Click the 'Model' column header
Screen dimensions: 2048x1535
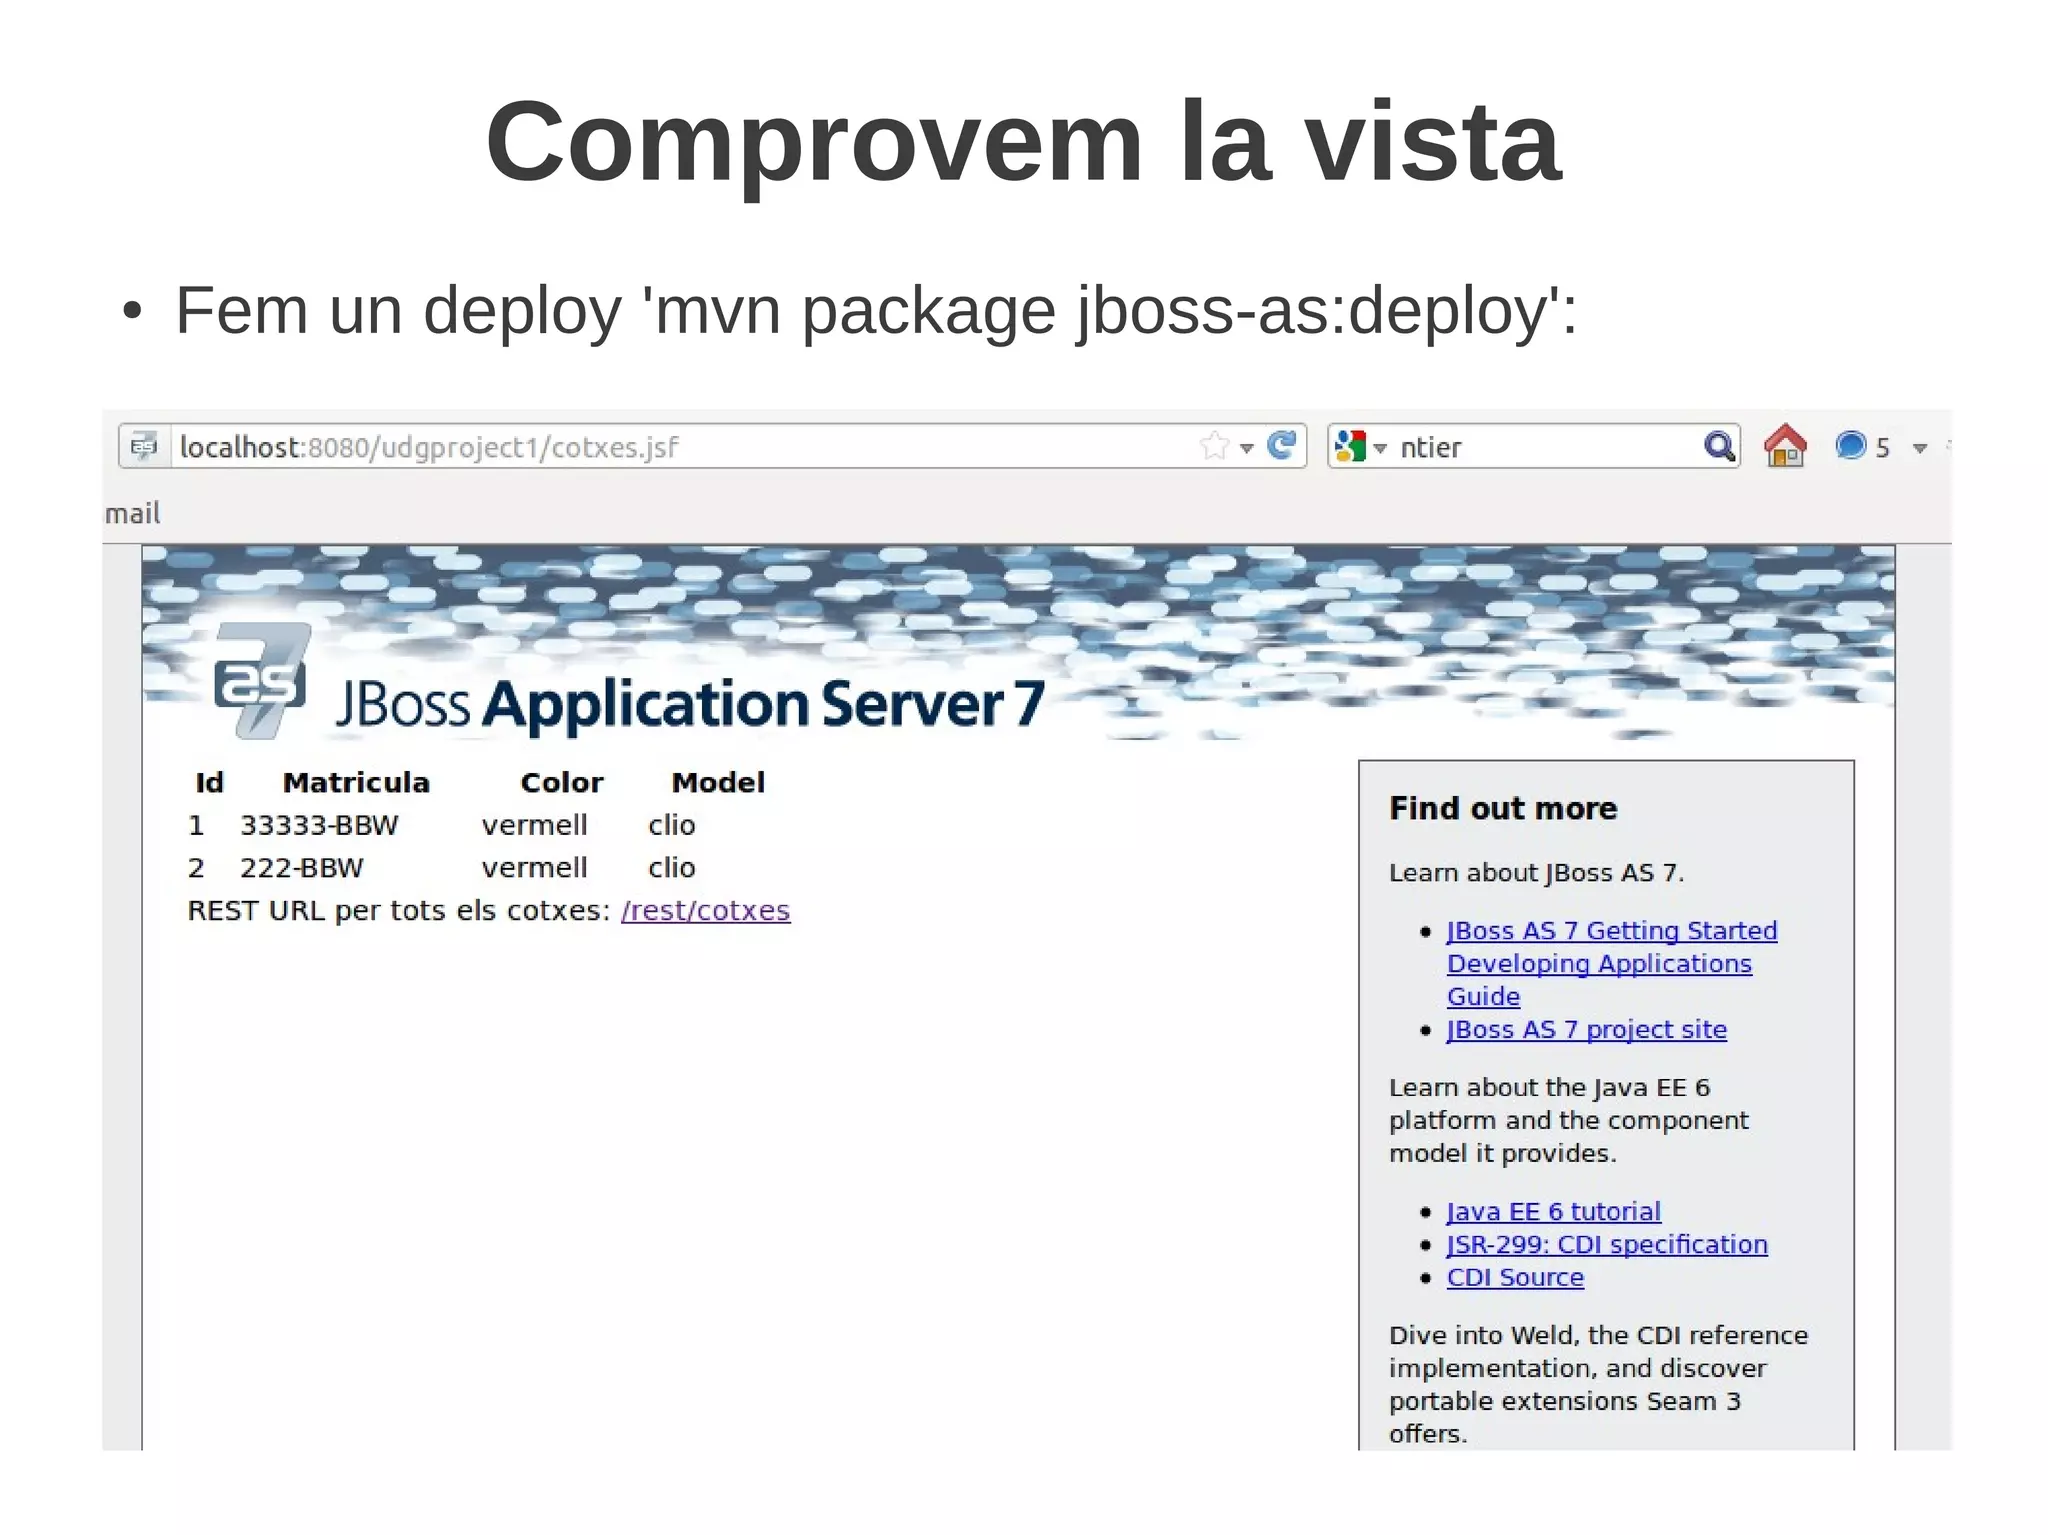click(x=718, y=782)
